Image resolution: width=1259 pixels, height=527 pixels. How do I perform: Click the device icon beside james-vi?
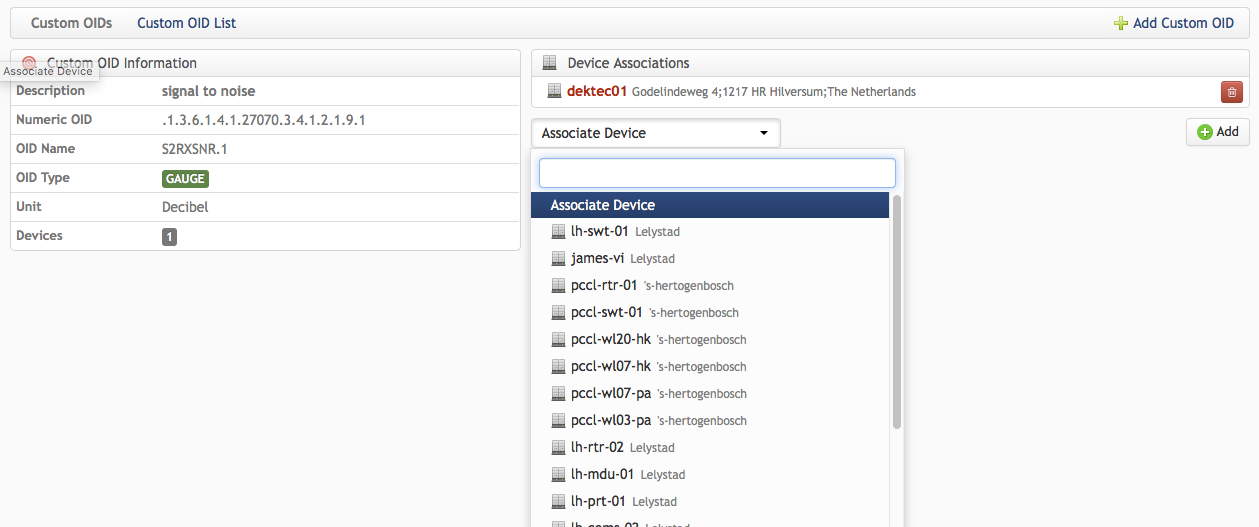[x=559, y=258]
